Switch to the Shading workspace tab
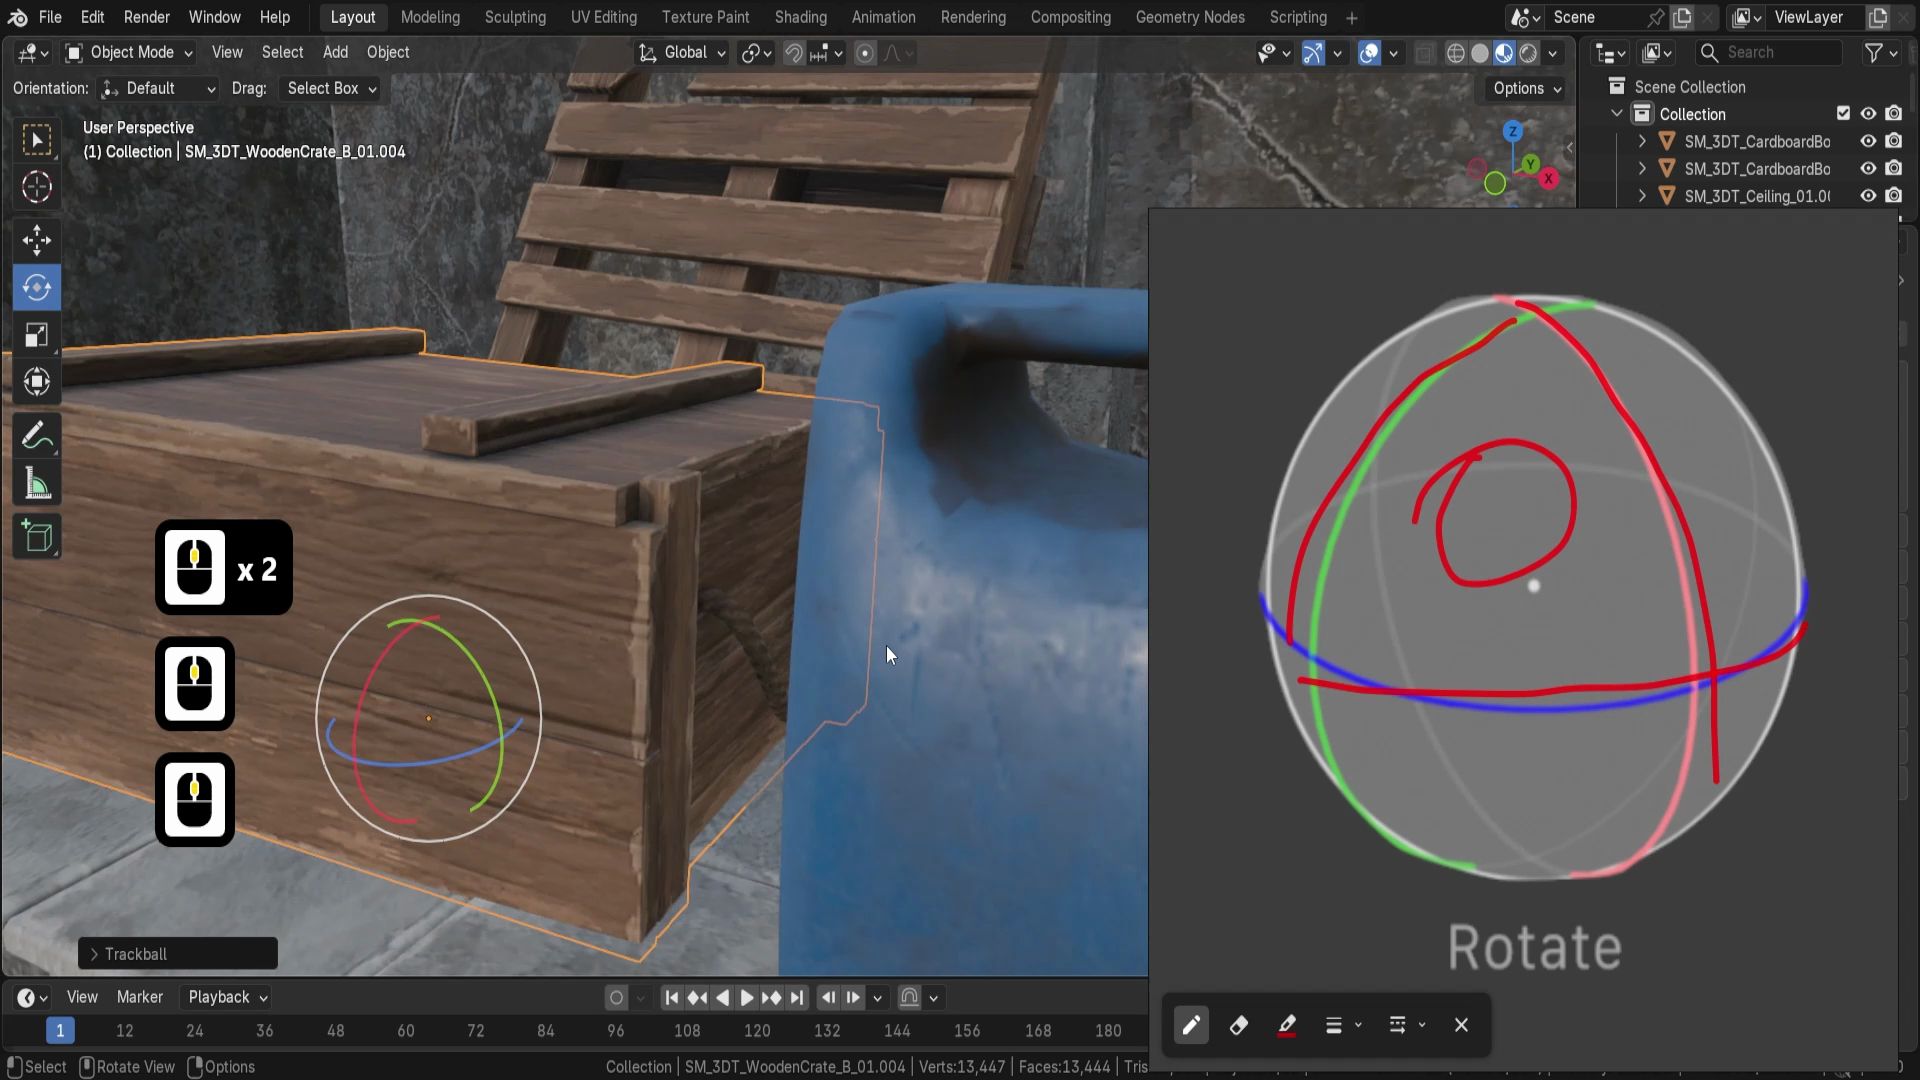This screenshot has height=1080, width=1920. click(x=800, y=17)
